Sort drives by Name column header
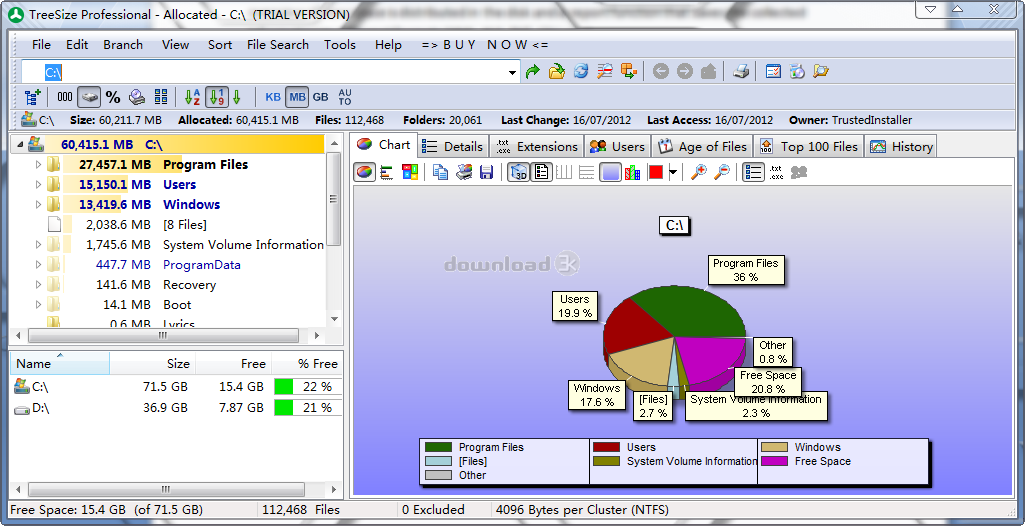1025x526 pixels. [59, 364]
